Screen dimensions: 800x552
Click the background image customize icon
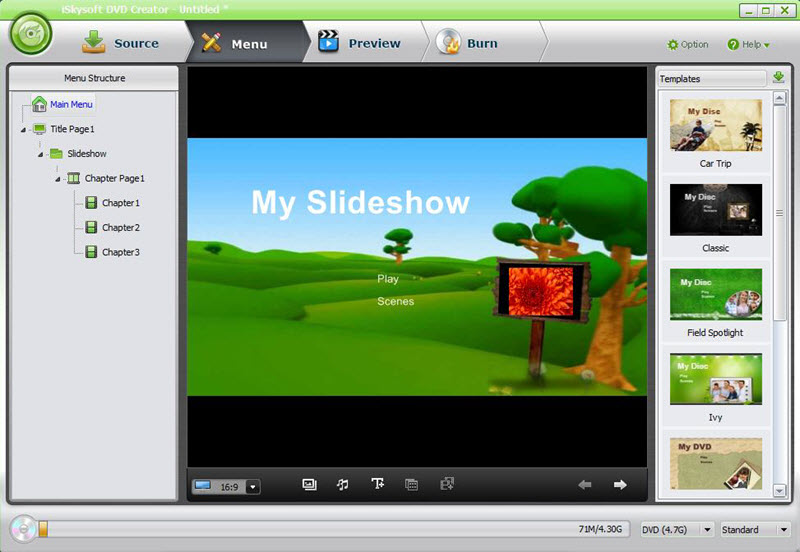(x=310, y=484)
